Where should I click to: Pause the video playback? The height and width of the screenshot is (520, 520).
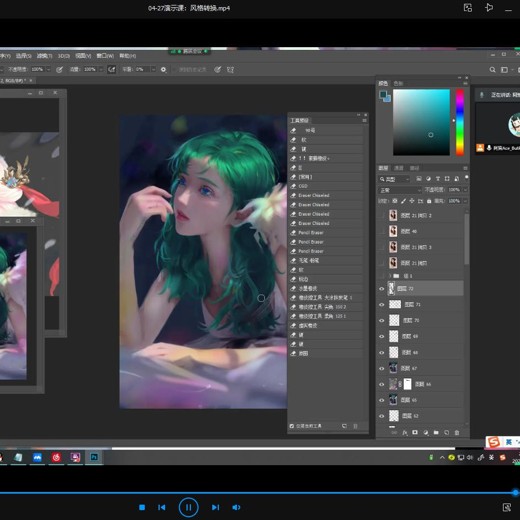pyautogui.click(x=188, y=507)
